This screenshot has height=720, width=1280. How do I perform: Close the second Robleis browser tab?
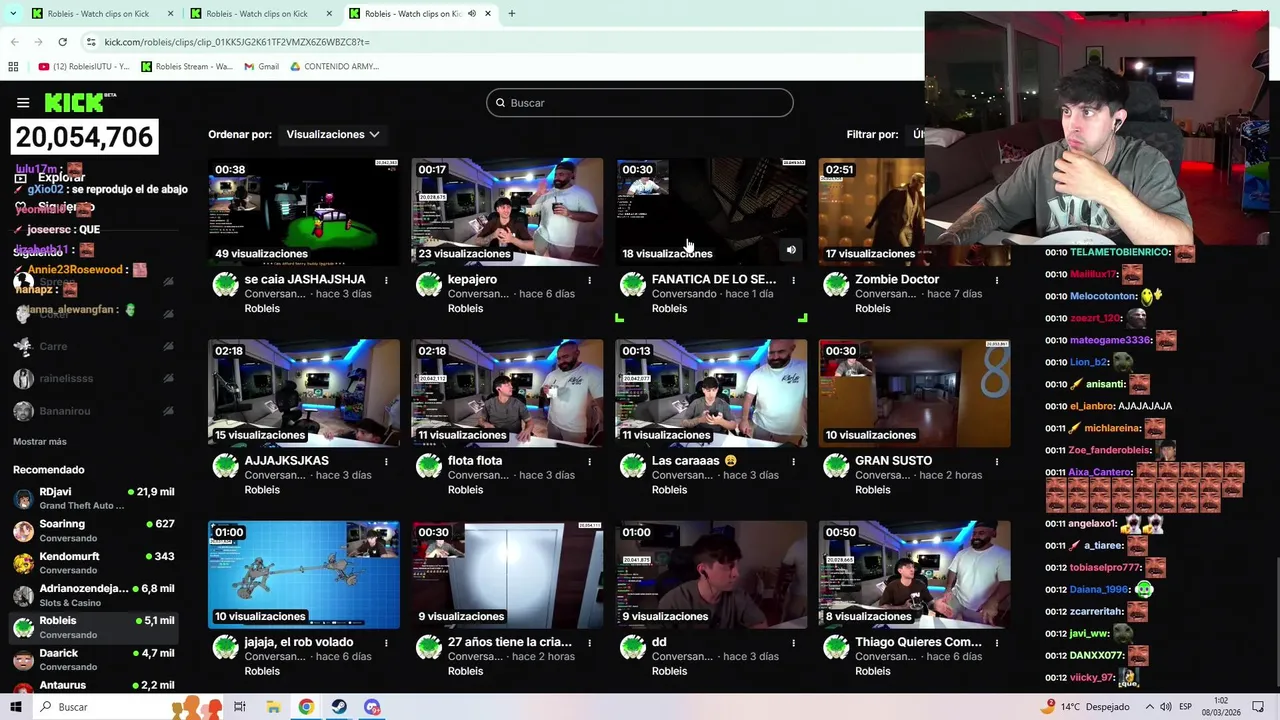[329, 14]
